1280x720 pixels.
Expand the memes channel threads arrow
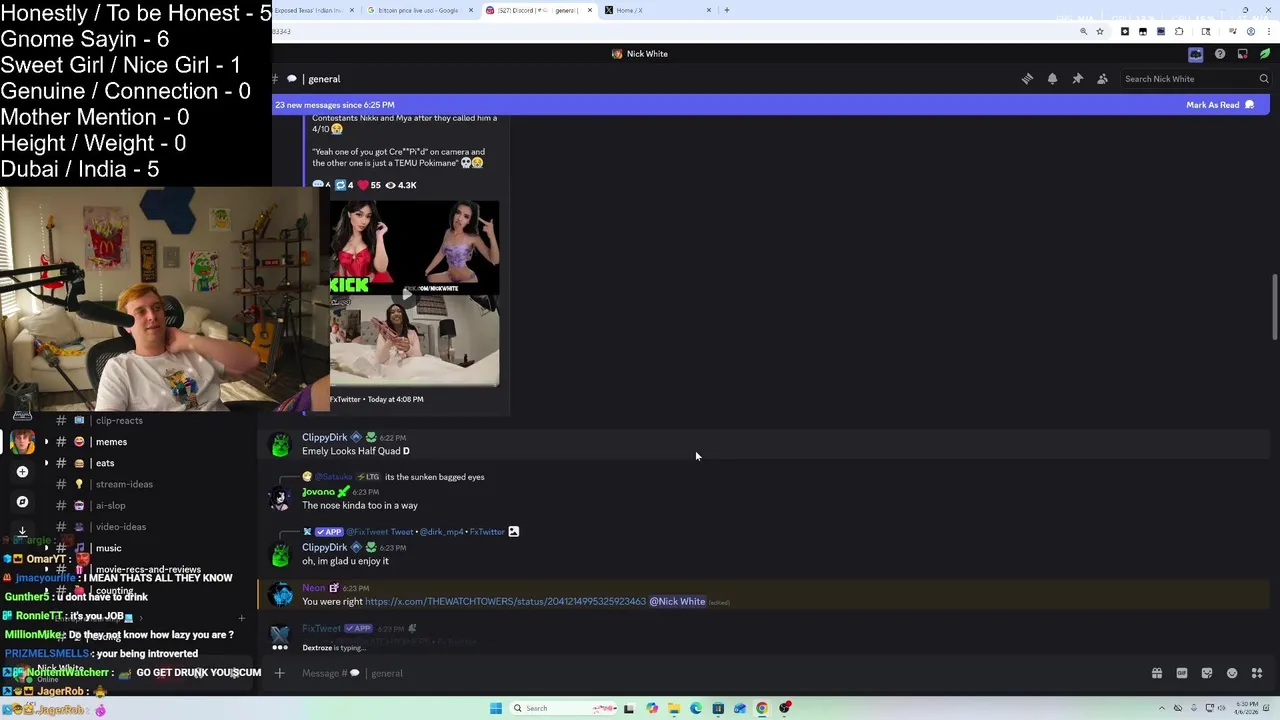[46, 442]
